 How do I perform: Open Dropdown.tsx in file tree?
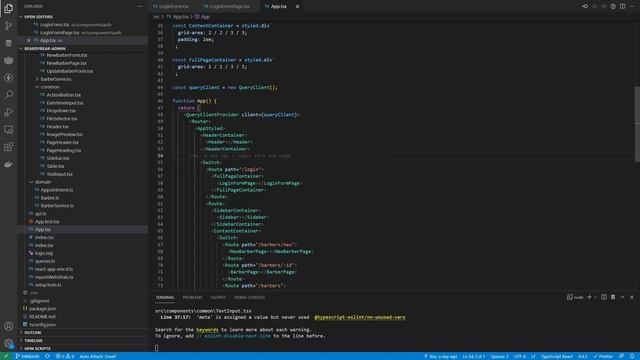pos(61,111)
